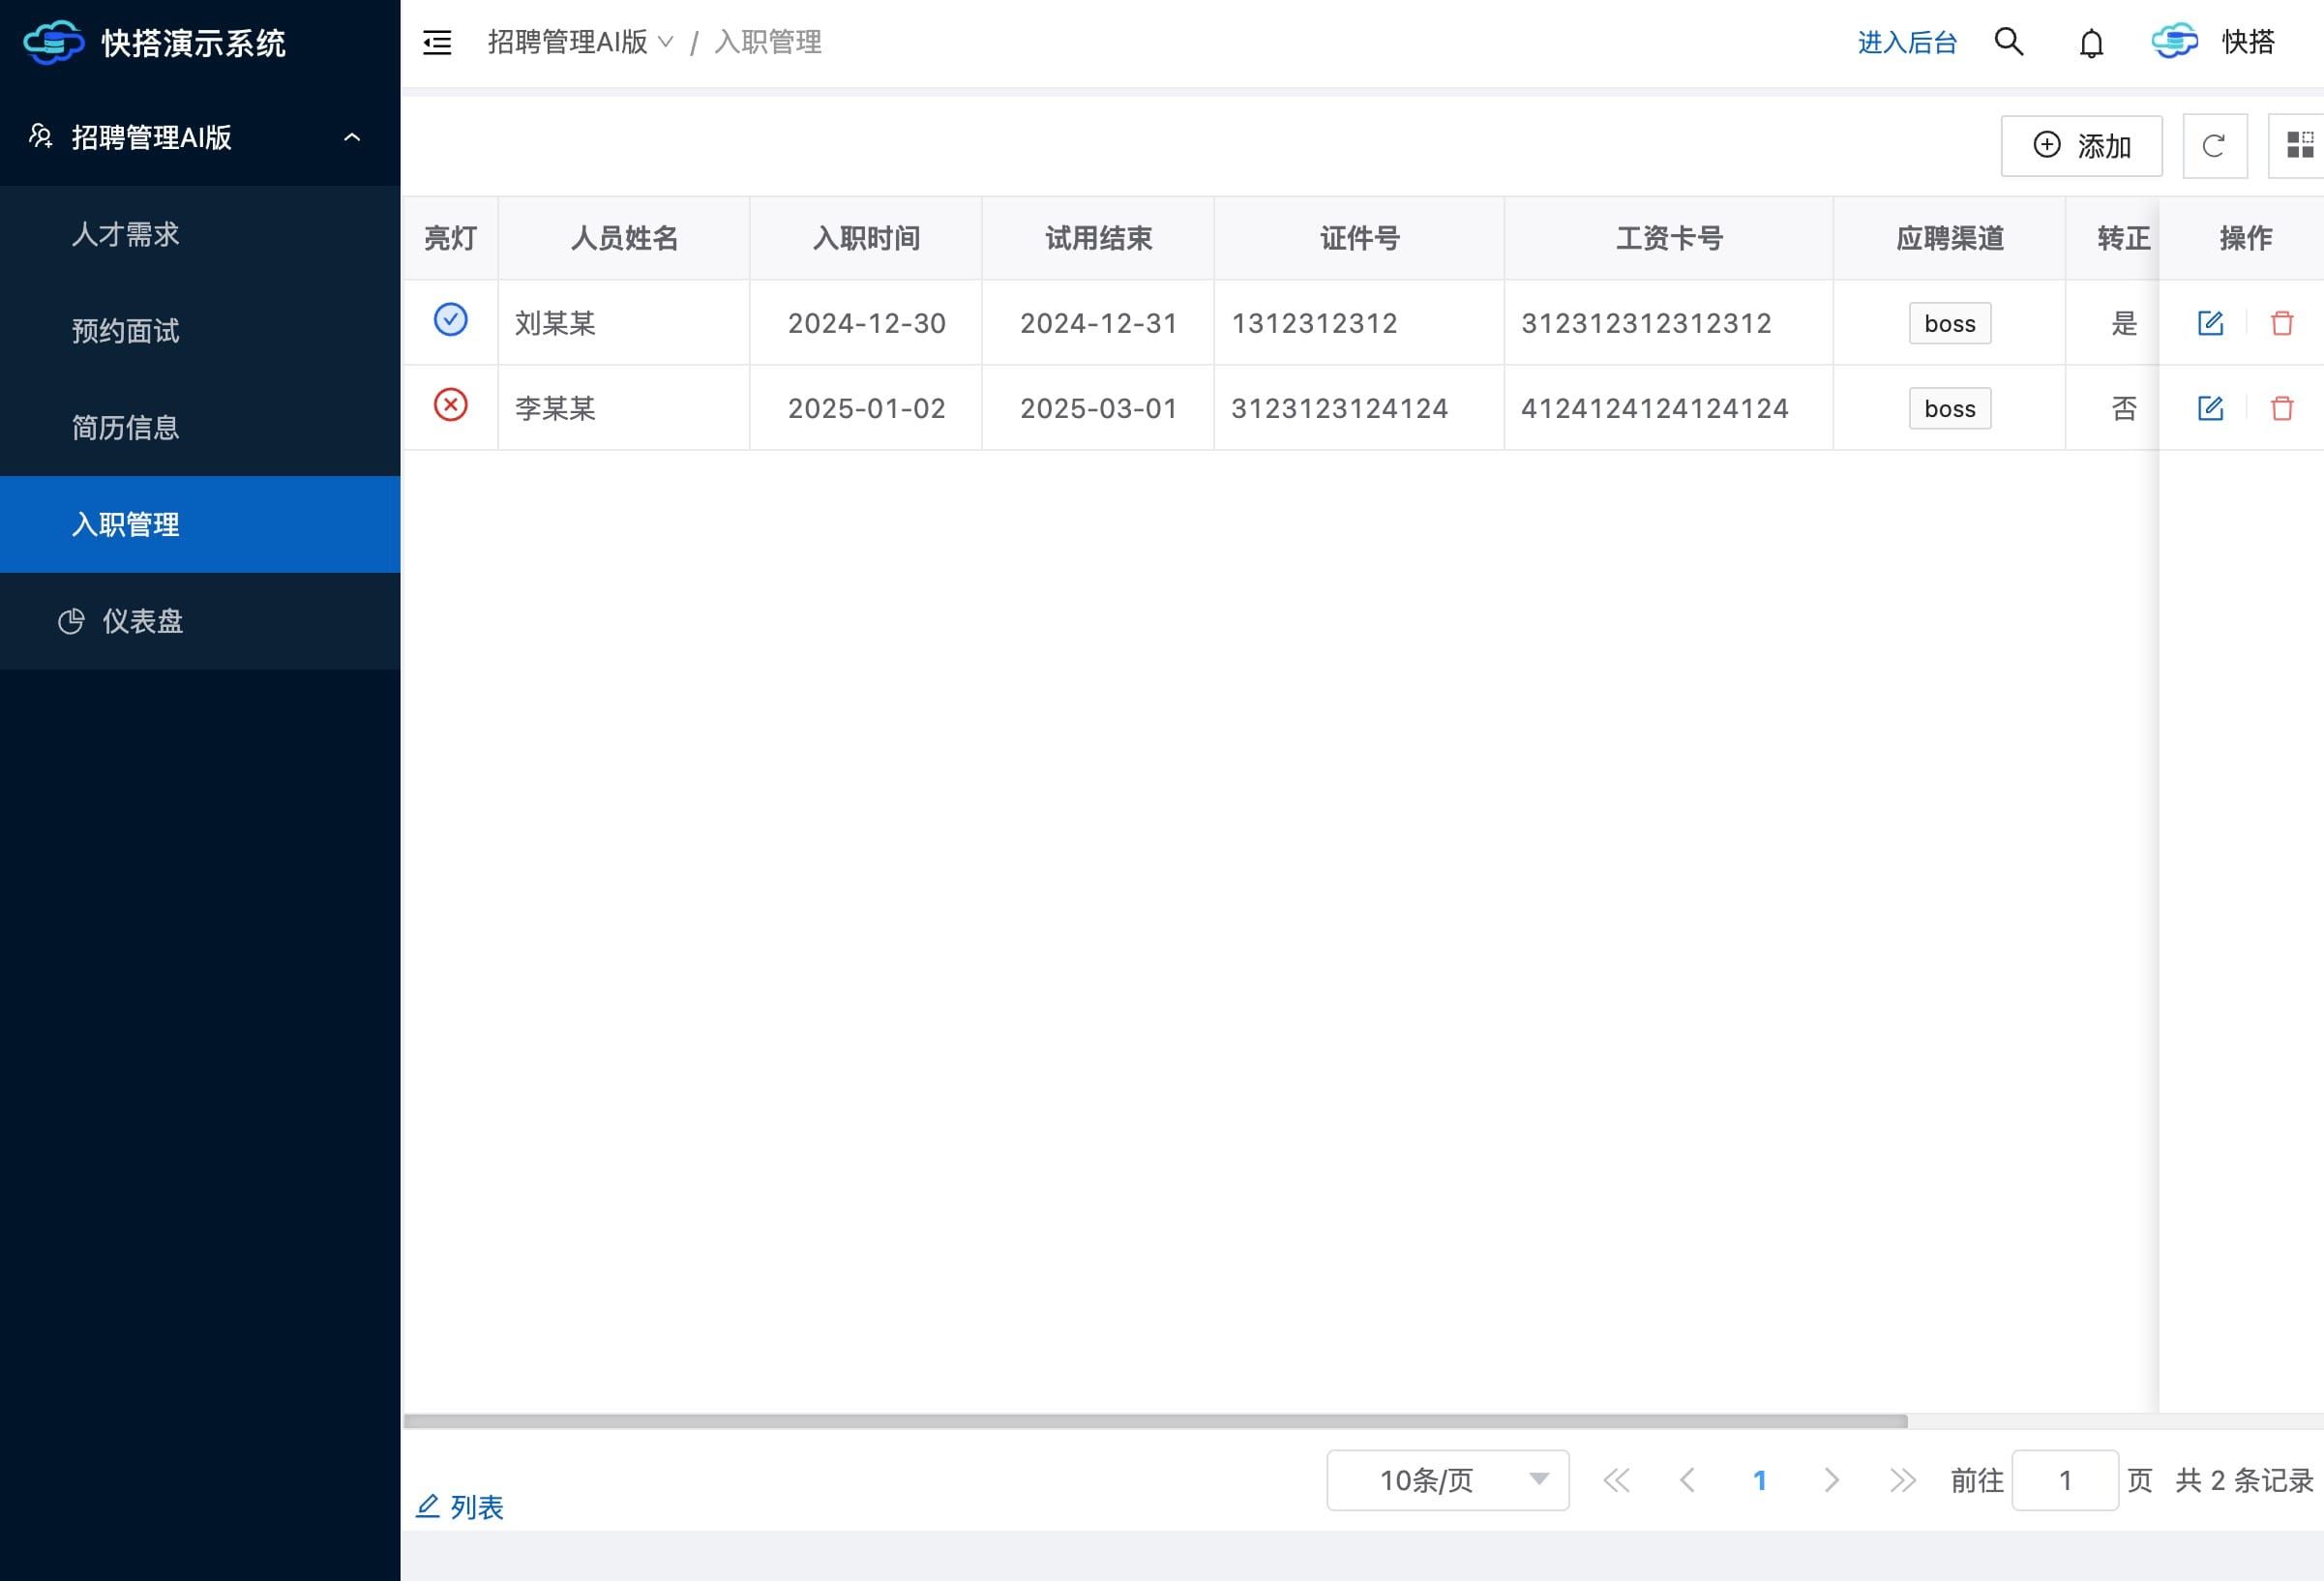Open 简历信息 in the sidebar
The width and height of the screenshot is (2324, 1581).
click(200, 428)
